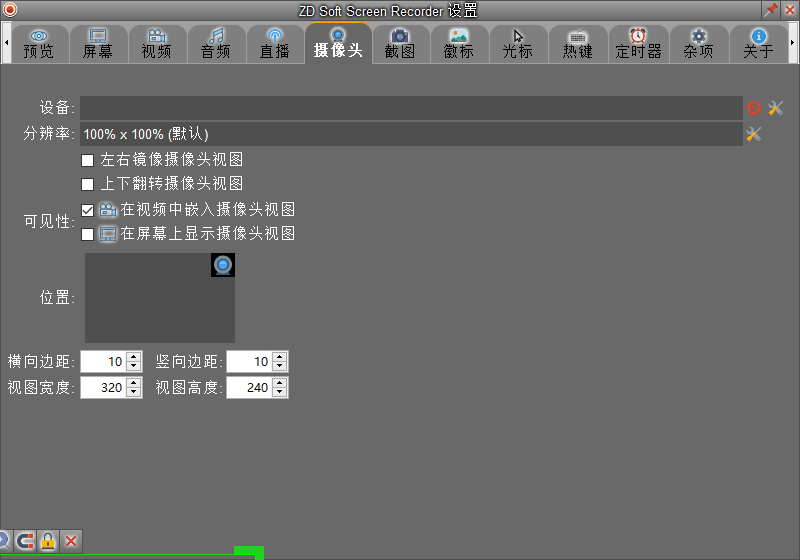Click the yellow lock icon in bottom toolbar

48,541
